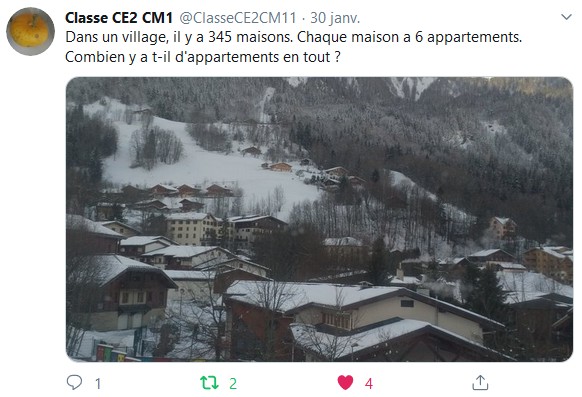Click the word 'appartements' in first sentence
The image size is (582, 397).
[474, 38]
